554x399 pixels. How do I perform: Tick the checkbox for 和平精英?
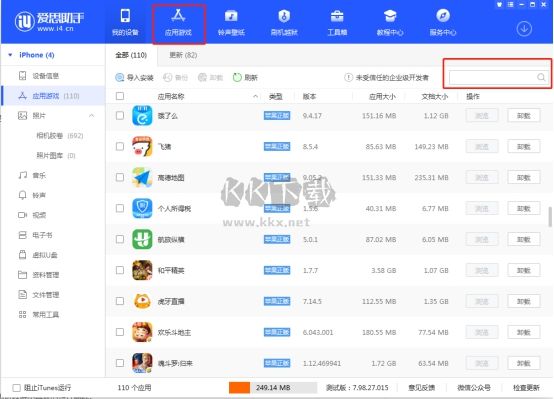120,270
